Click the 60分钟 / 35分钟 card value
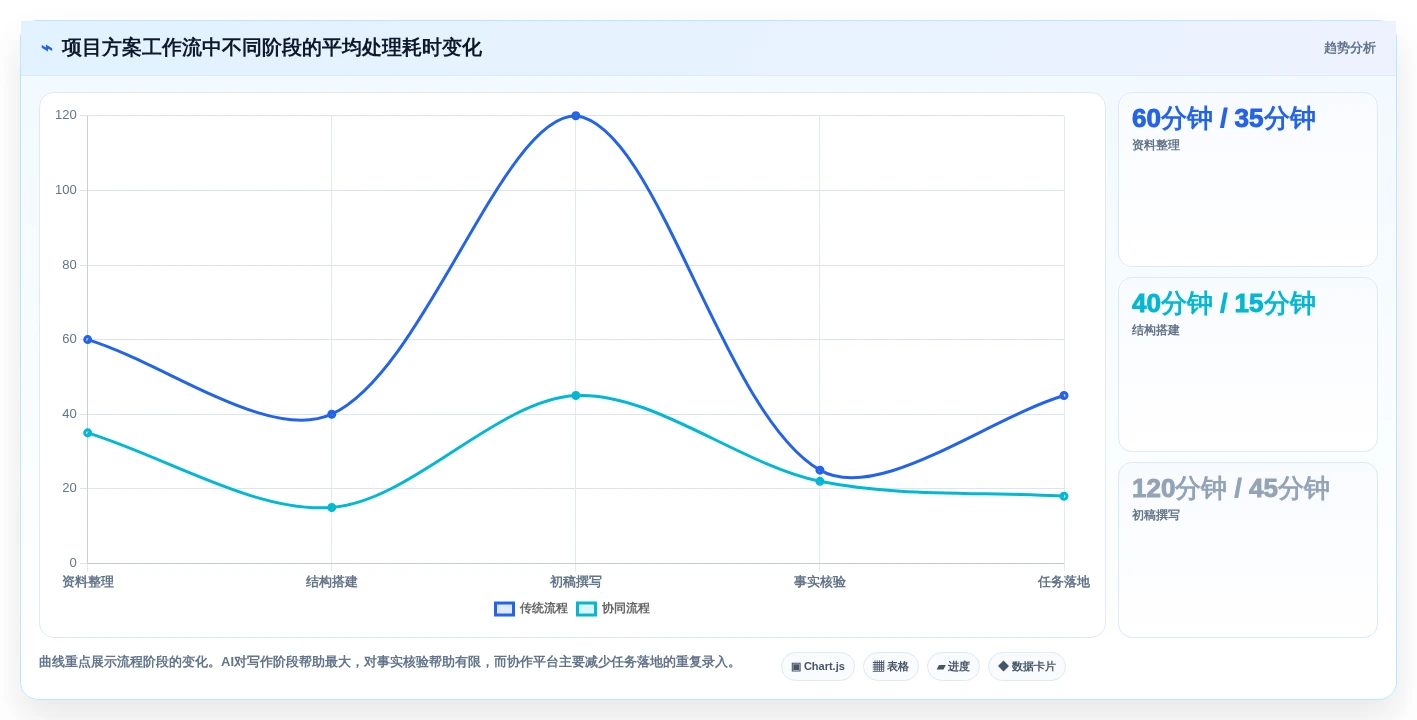 1223,119
